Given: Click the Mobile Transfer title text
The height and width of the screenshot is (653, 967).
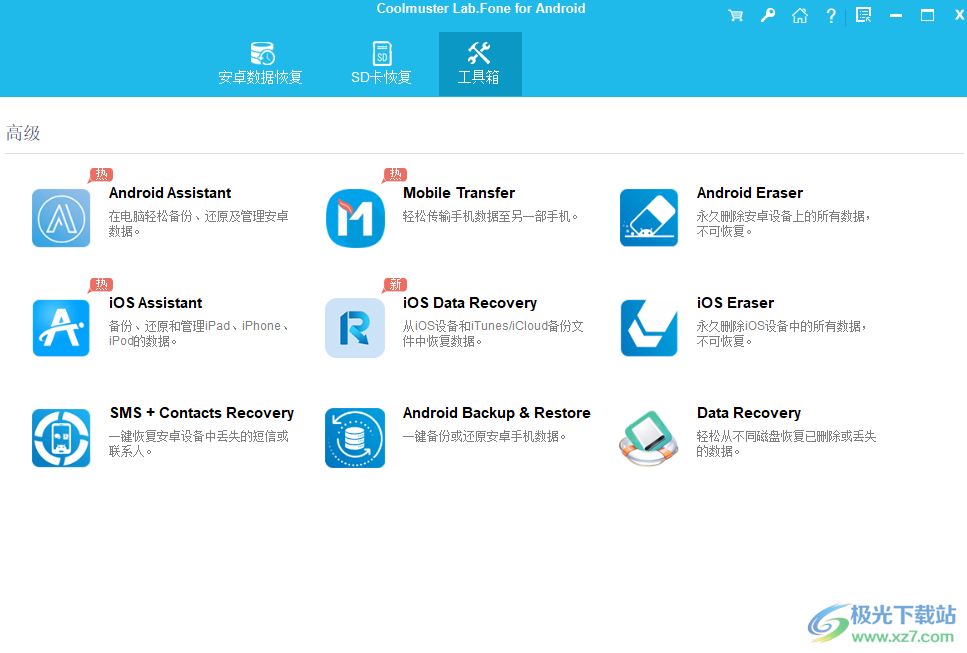Looking at the screenshot, I should (x=458, y=192).
